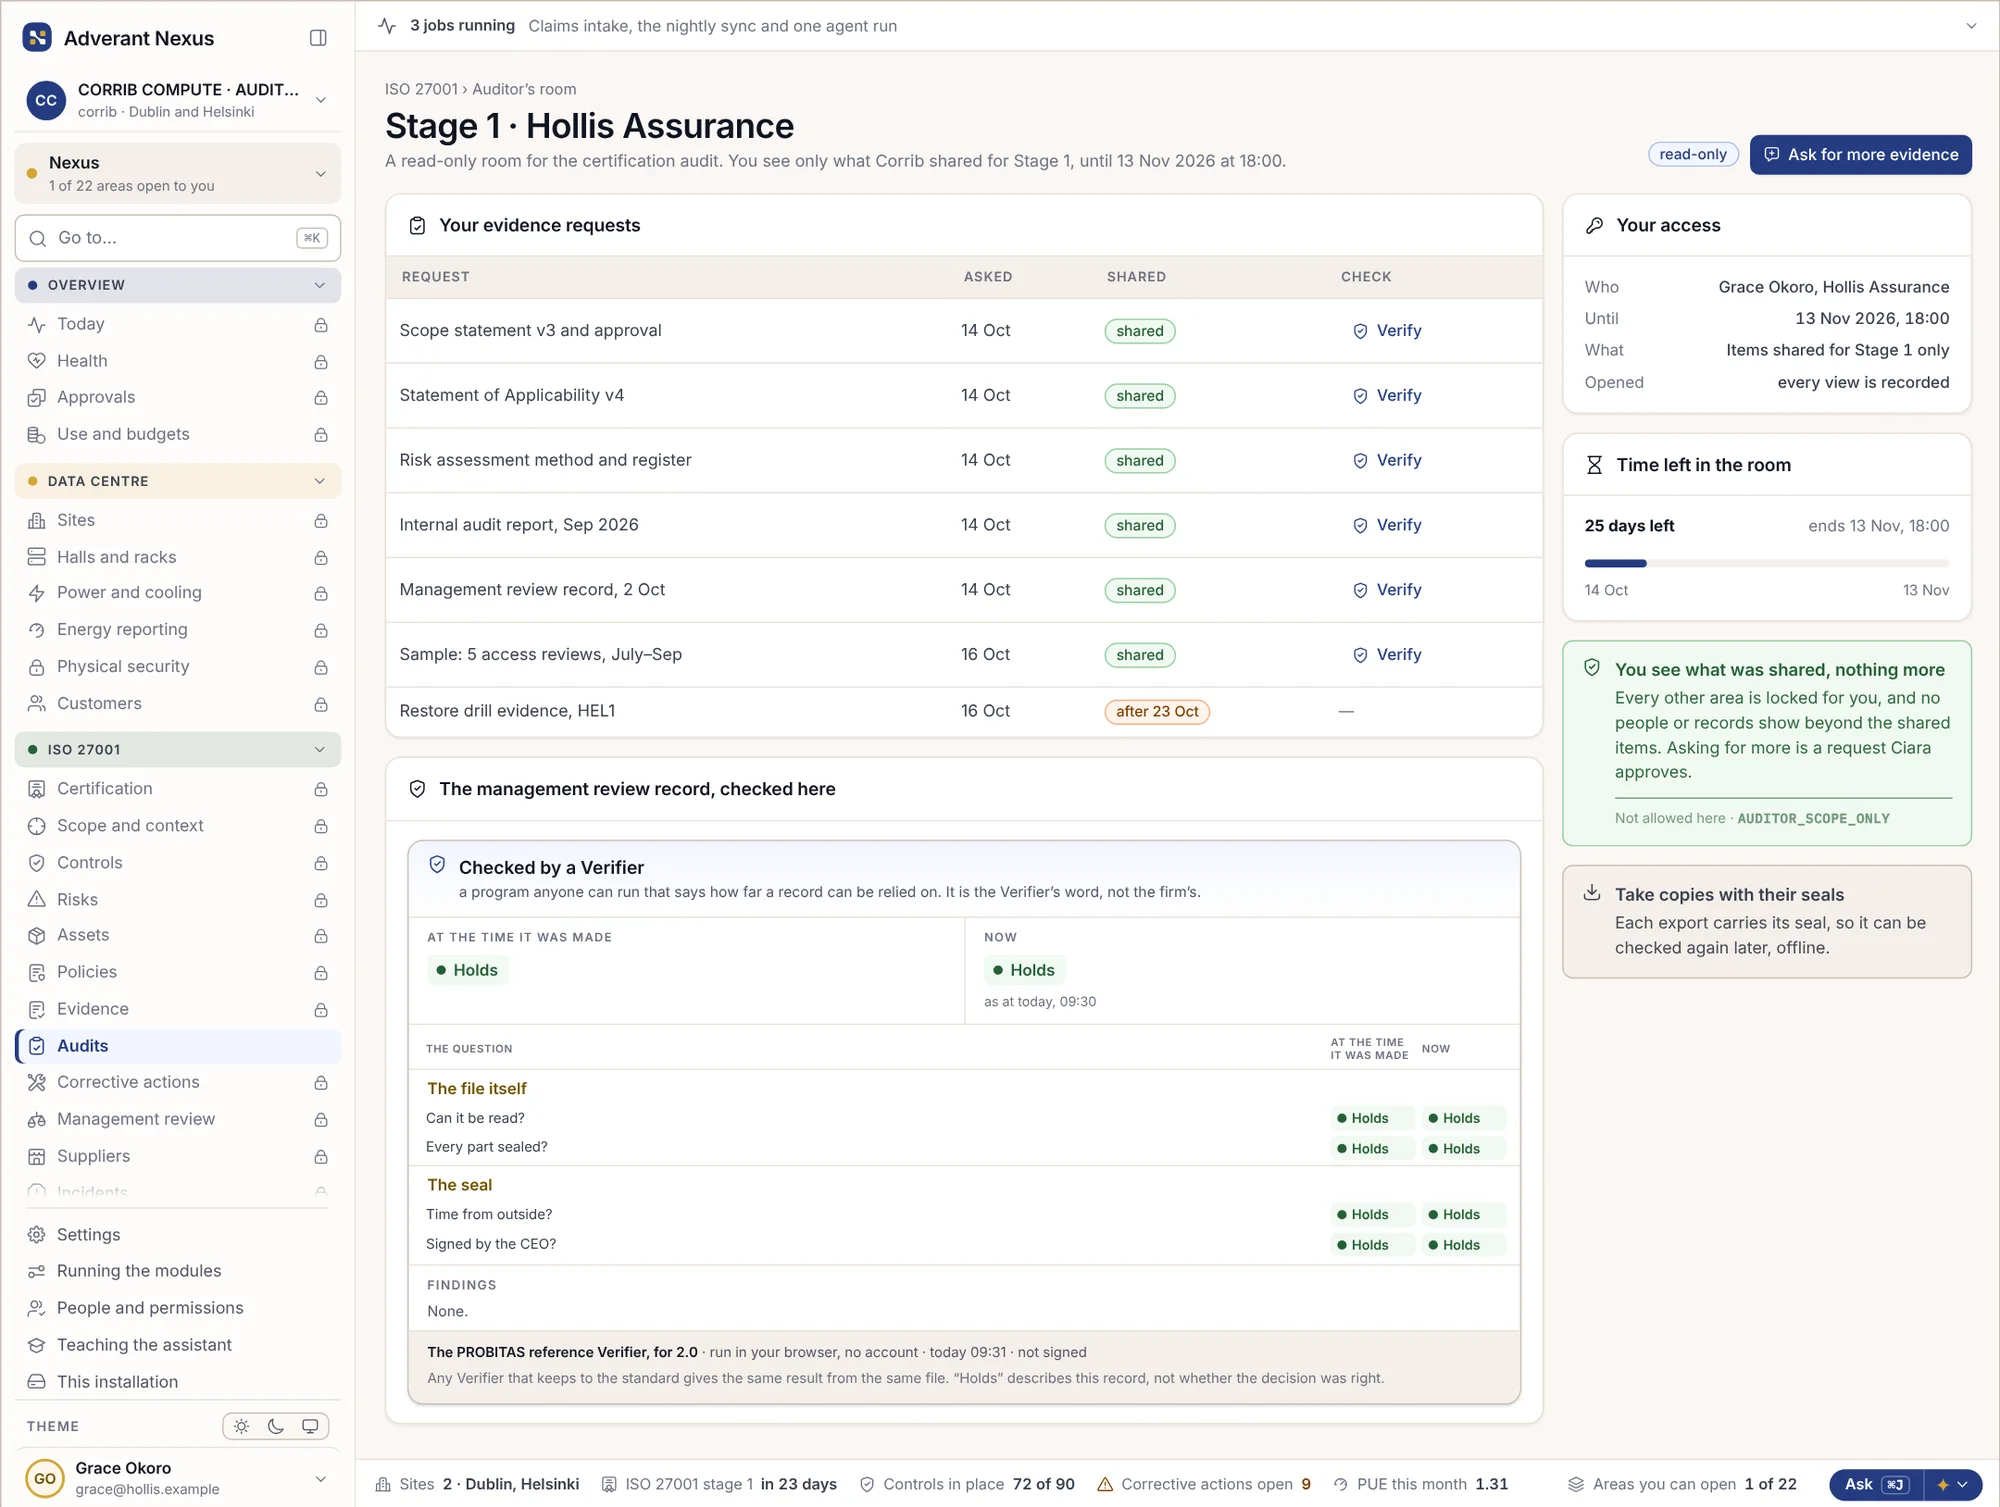Switch to dark theme moon toggle
Screen dimensions: 2000x1507
pos(276,1427)
